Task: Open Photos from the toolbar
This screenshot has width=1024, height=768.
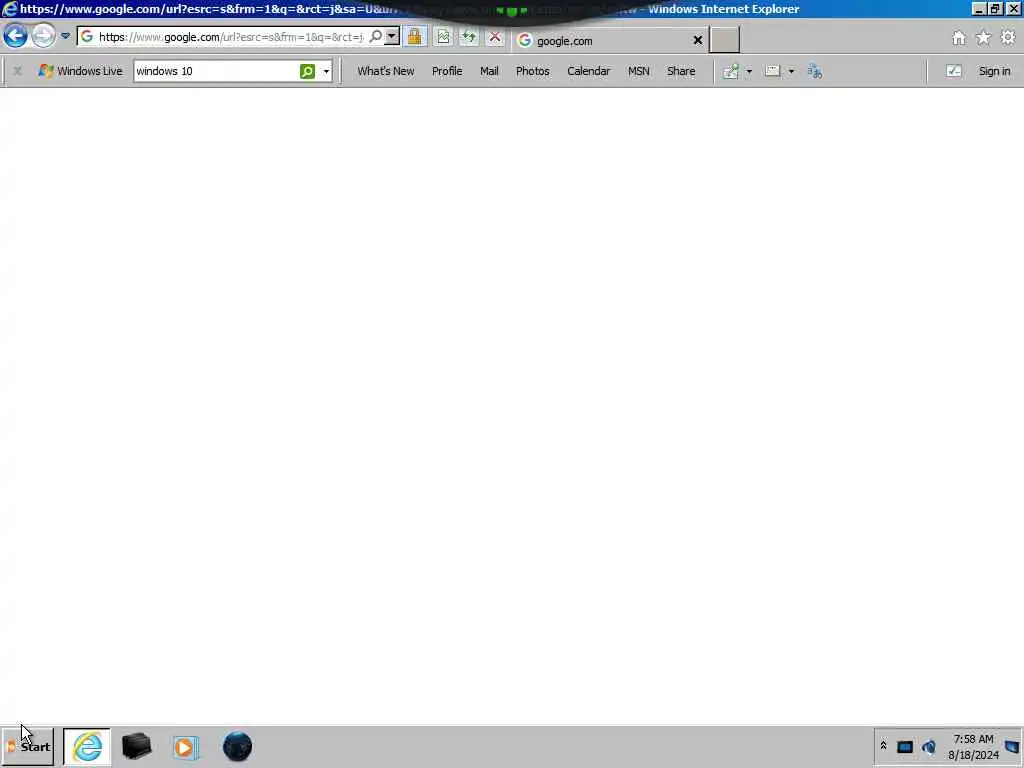Action: click(532, 71)
